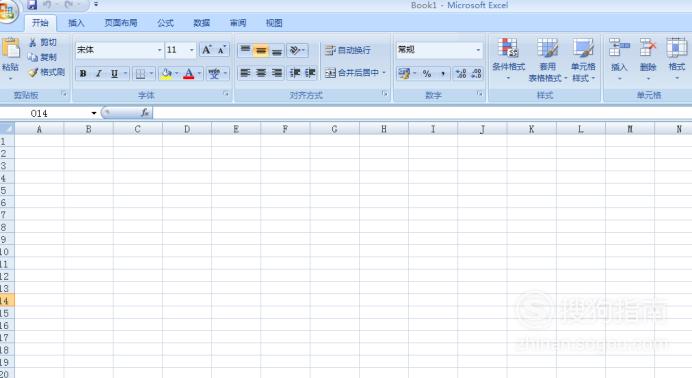Center text horizontally
The height and width of the screenshot is (378, 692).
261,73
